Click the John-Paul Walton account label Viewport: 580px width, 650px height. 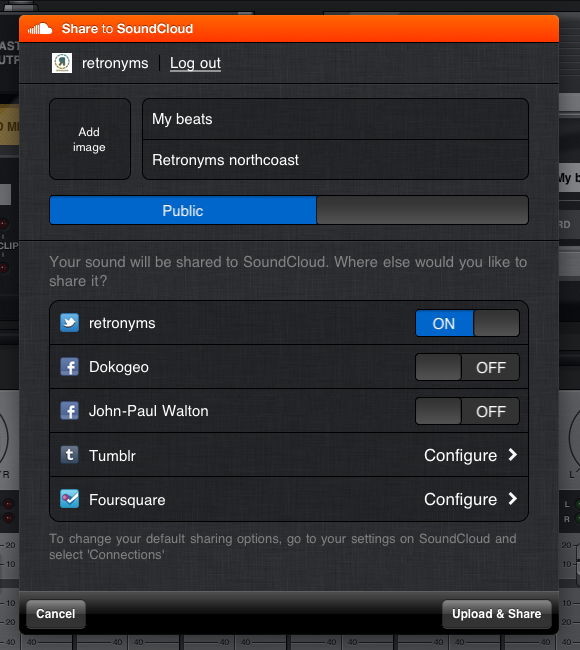tap(148, 411)
